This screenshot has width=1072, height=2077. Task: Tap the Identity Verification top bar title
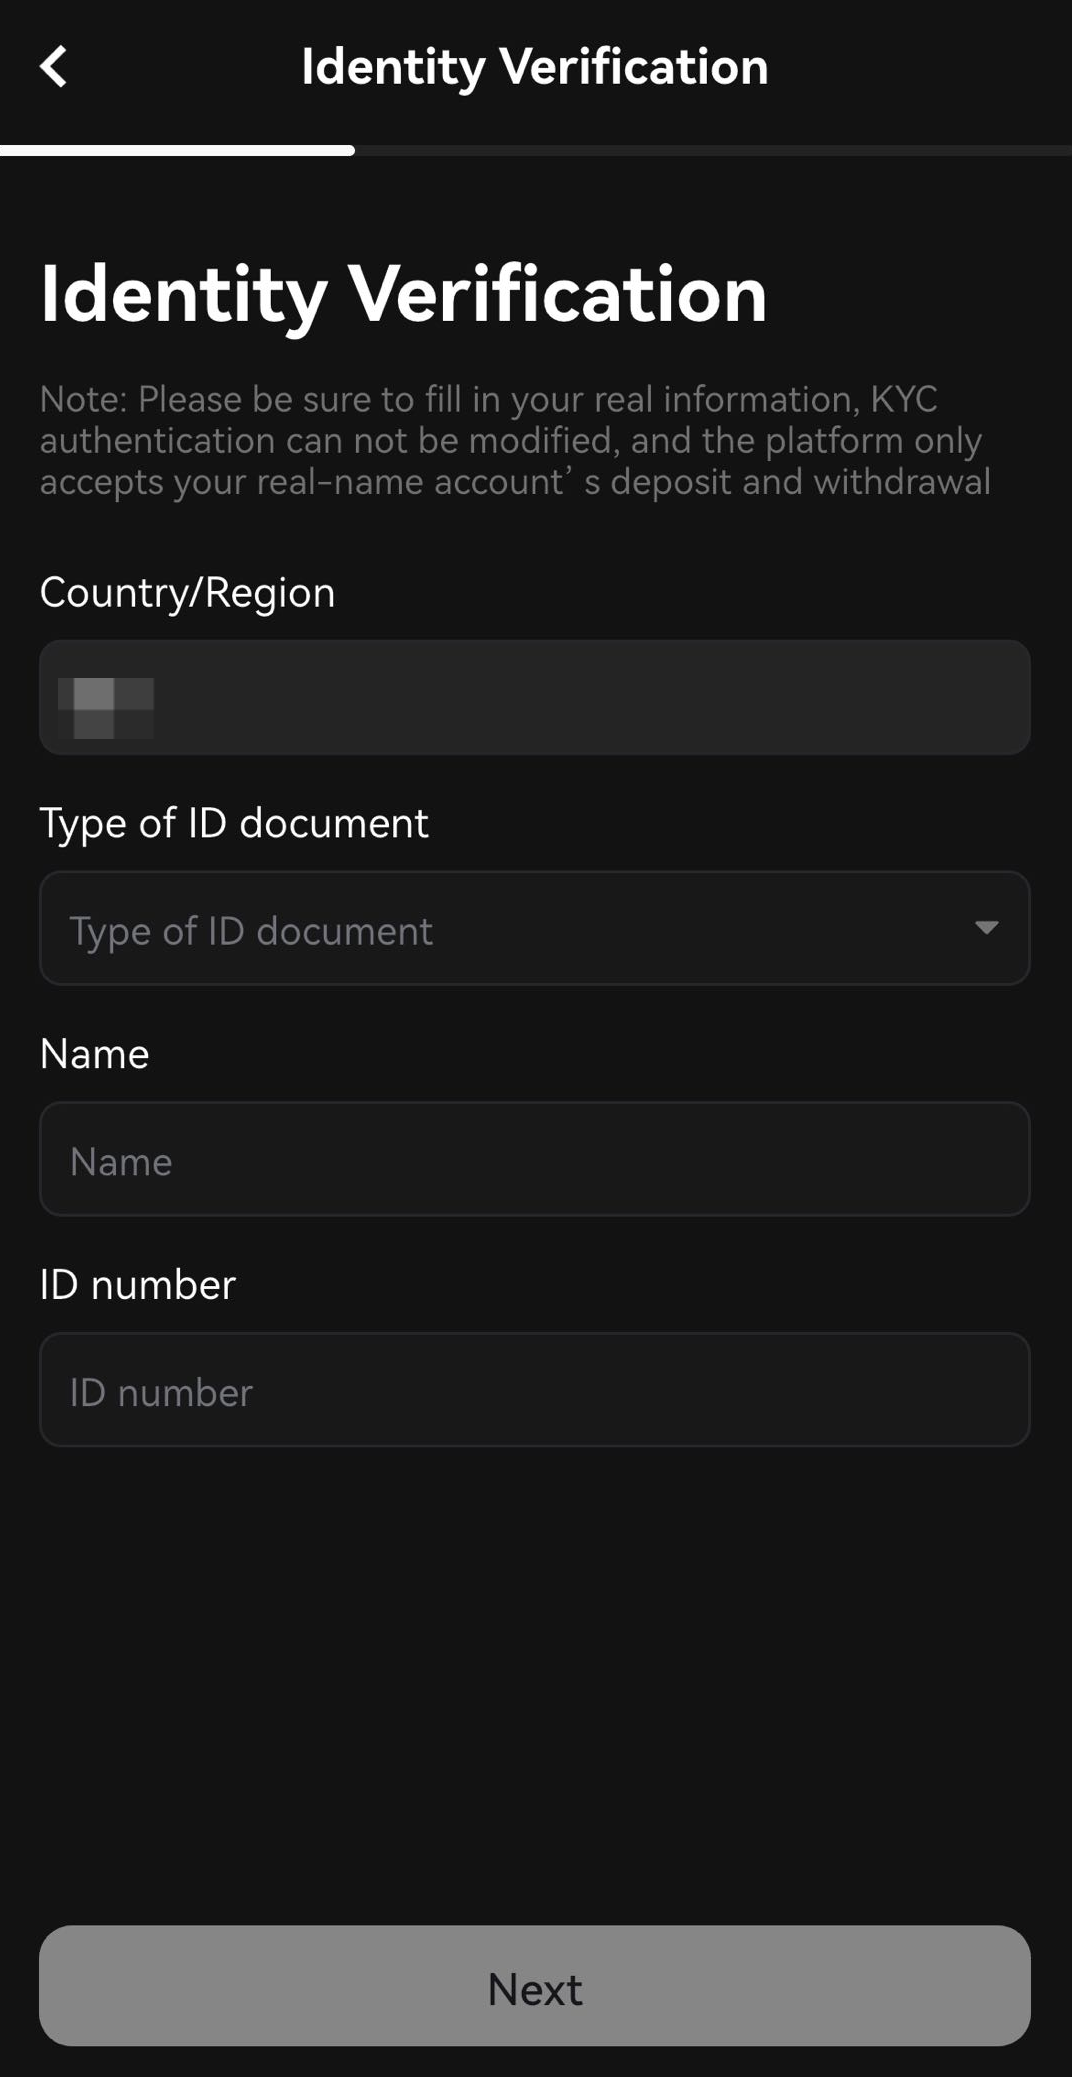(x=534, y=67)
